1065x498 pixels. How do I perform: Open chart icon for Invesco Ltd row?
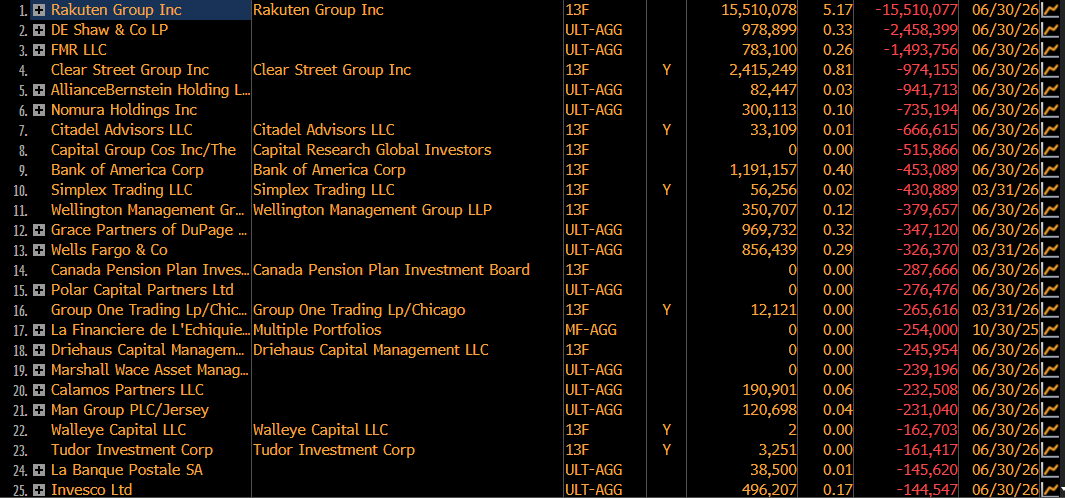(x=1050, y=490)
